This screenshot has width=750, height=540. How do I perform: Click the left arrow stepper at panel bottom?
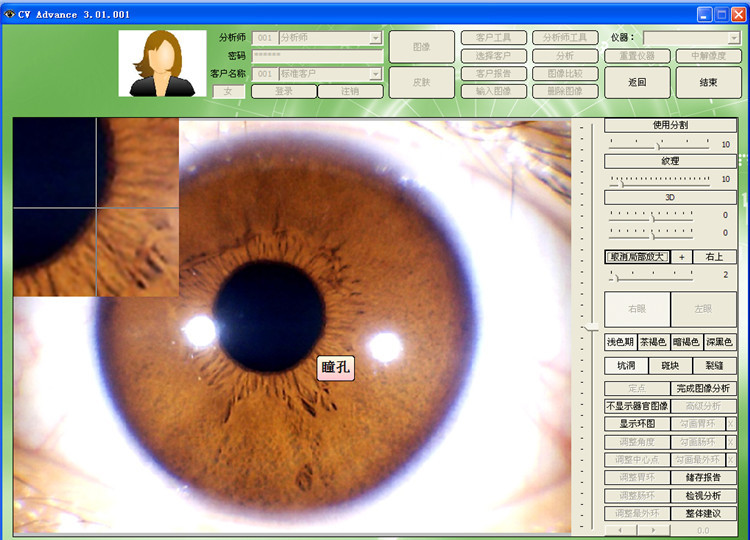coord(620,529)
